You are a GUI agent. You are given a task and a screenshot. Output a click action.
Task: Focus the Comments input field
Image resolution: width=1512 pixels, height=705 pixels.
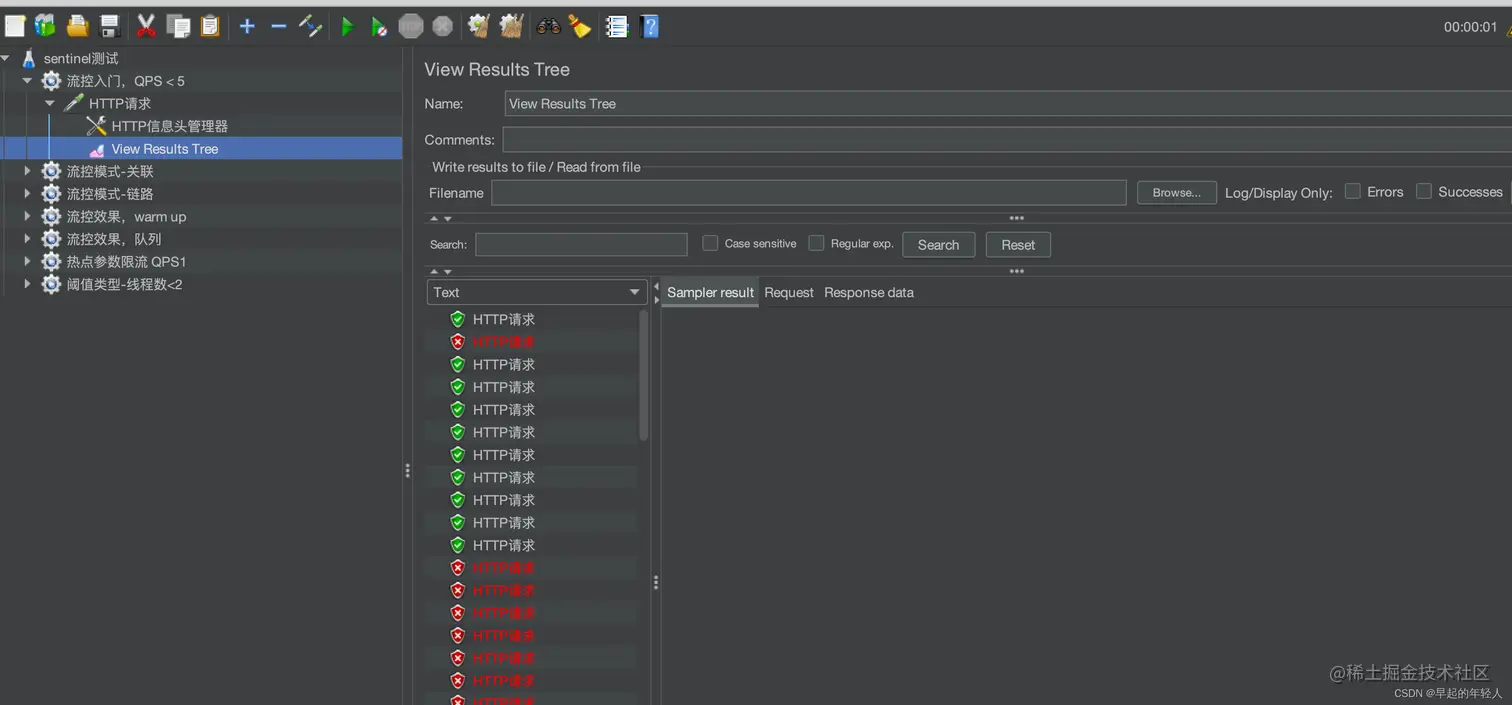click(x=1007, y=140)
